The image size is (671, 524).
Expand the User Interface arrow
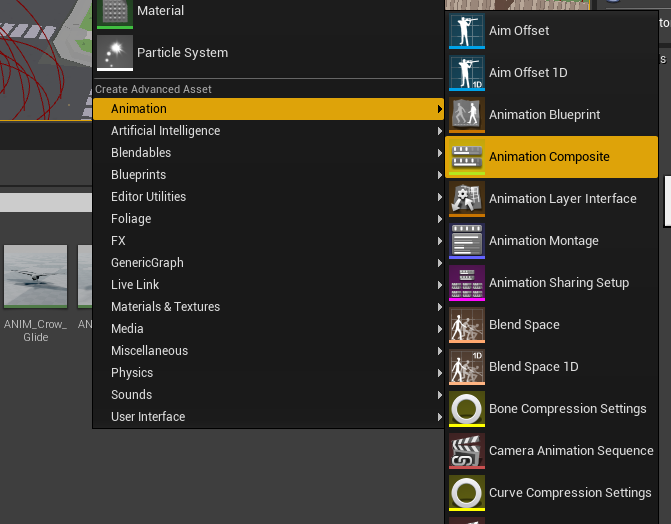(x=439, y=417)
